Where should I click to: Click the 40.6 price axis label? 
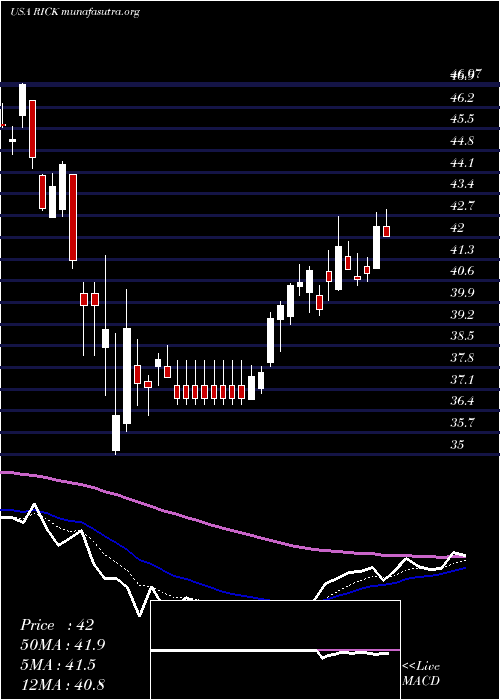(x=462, y=271)
